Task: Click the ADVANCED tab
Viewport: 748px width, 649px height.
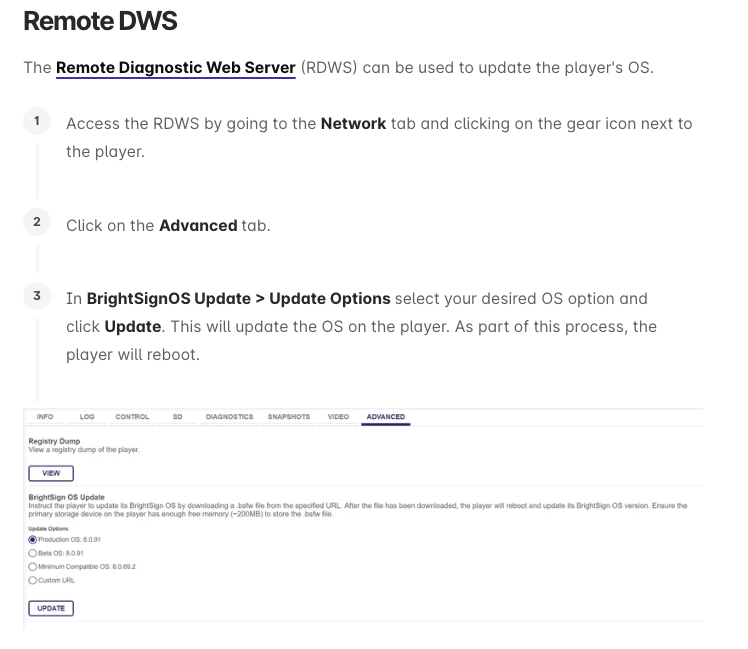Action: coord(385,417)
